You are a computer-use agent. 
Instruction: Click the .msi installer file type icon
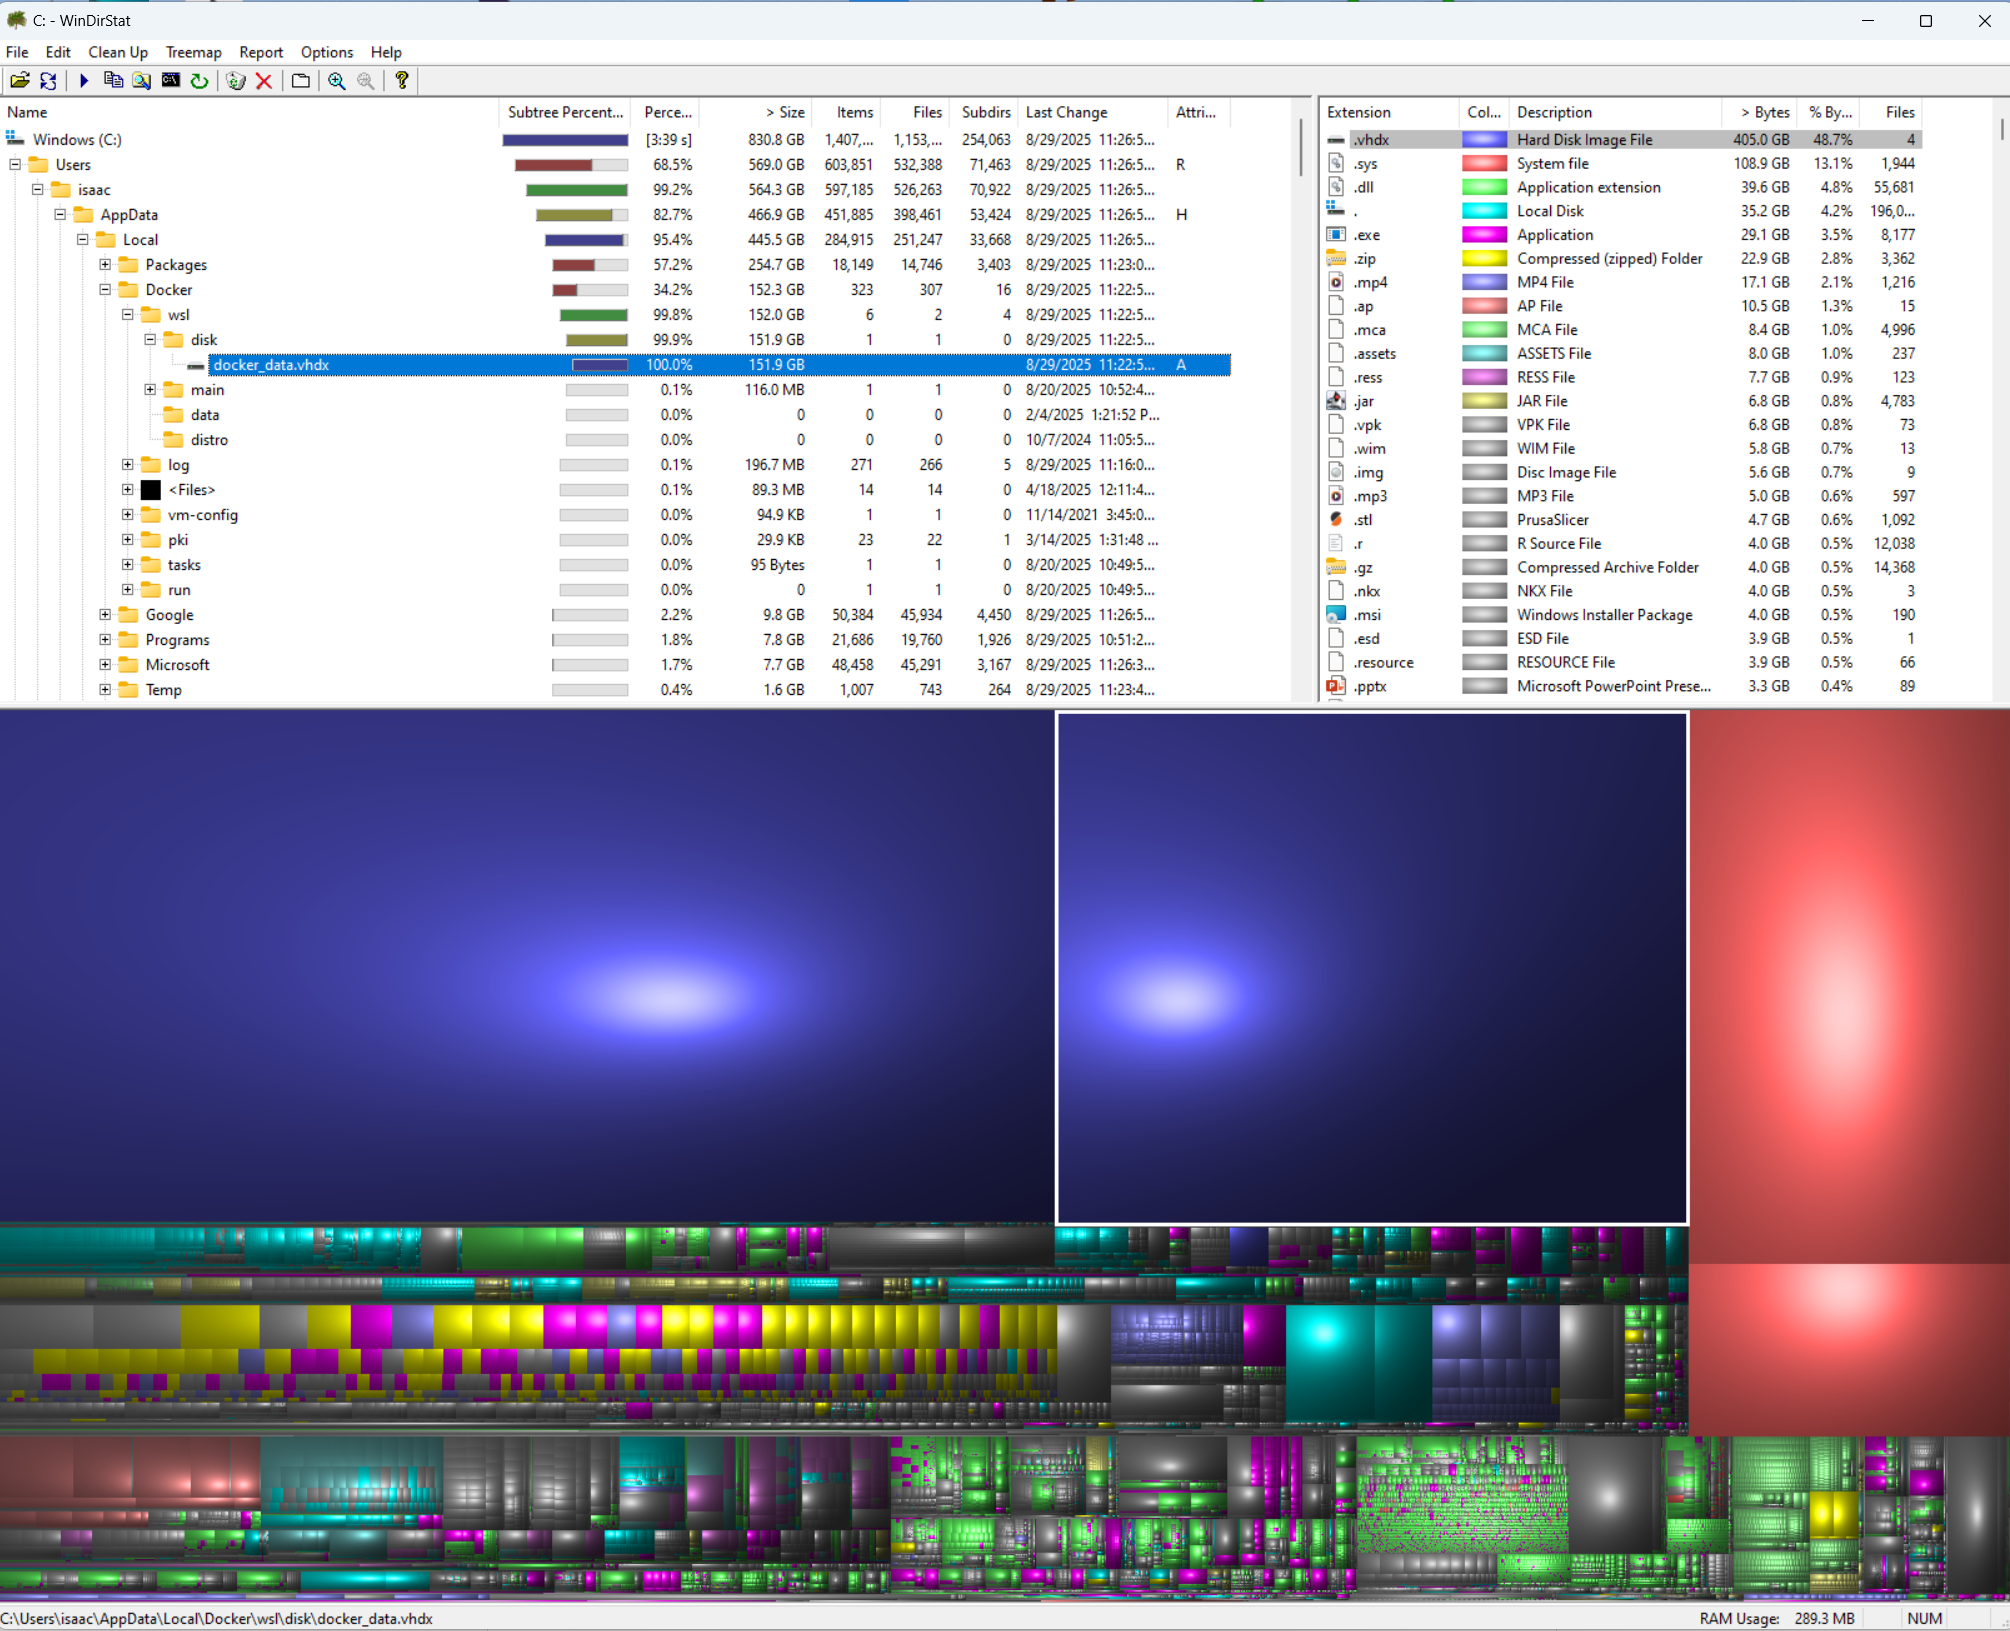1336,615
